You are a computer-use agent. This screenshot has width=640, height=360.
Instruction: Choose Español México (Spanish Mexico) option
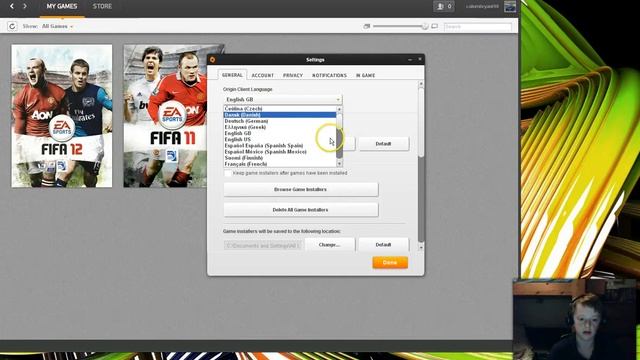click(x=280, y=151)
